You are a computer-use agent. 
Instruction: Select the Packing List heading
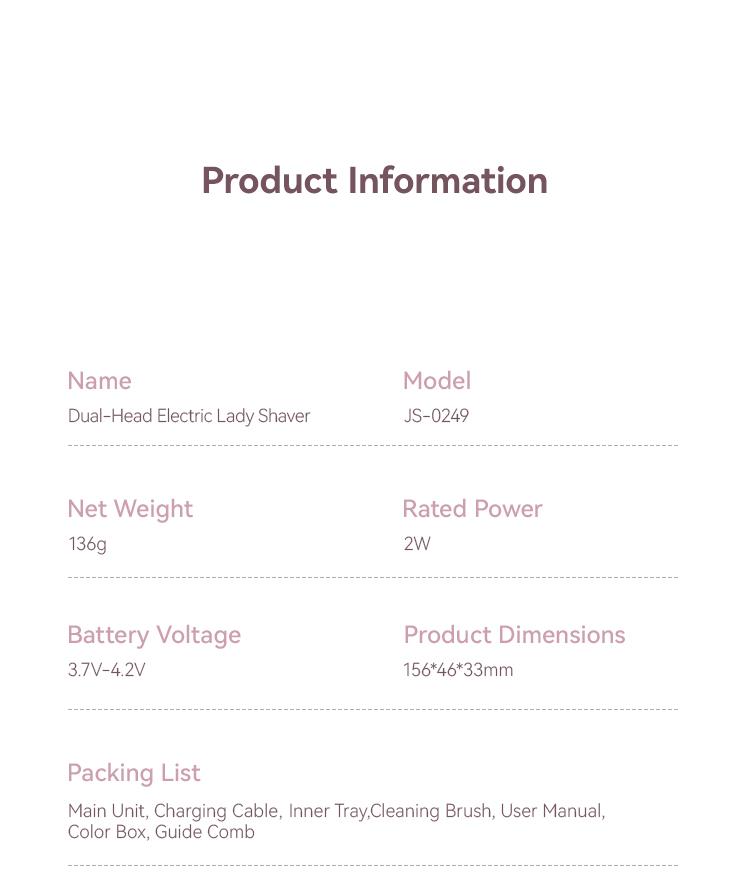134,773
